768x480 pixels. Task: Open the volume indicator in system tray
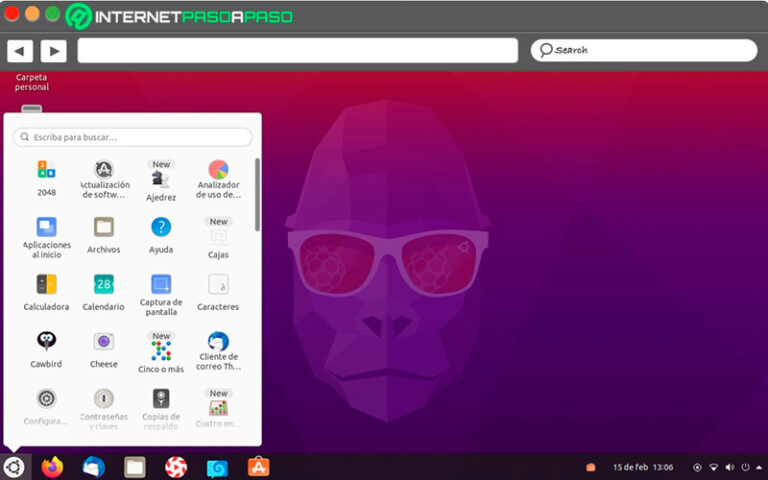(729, 467)
